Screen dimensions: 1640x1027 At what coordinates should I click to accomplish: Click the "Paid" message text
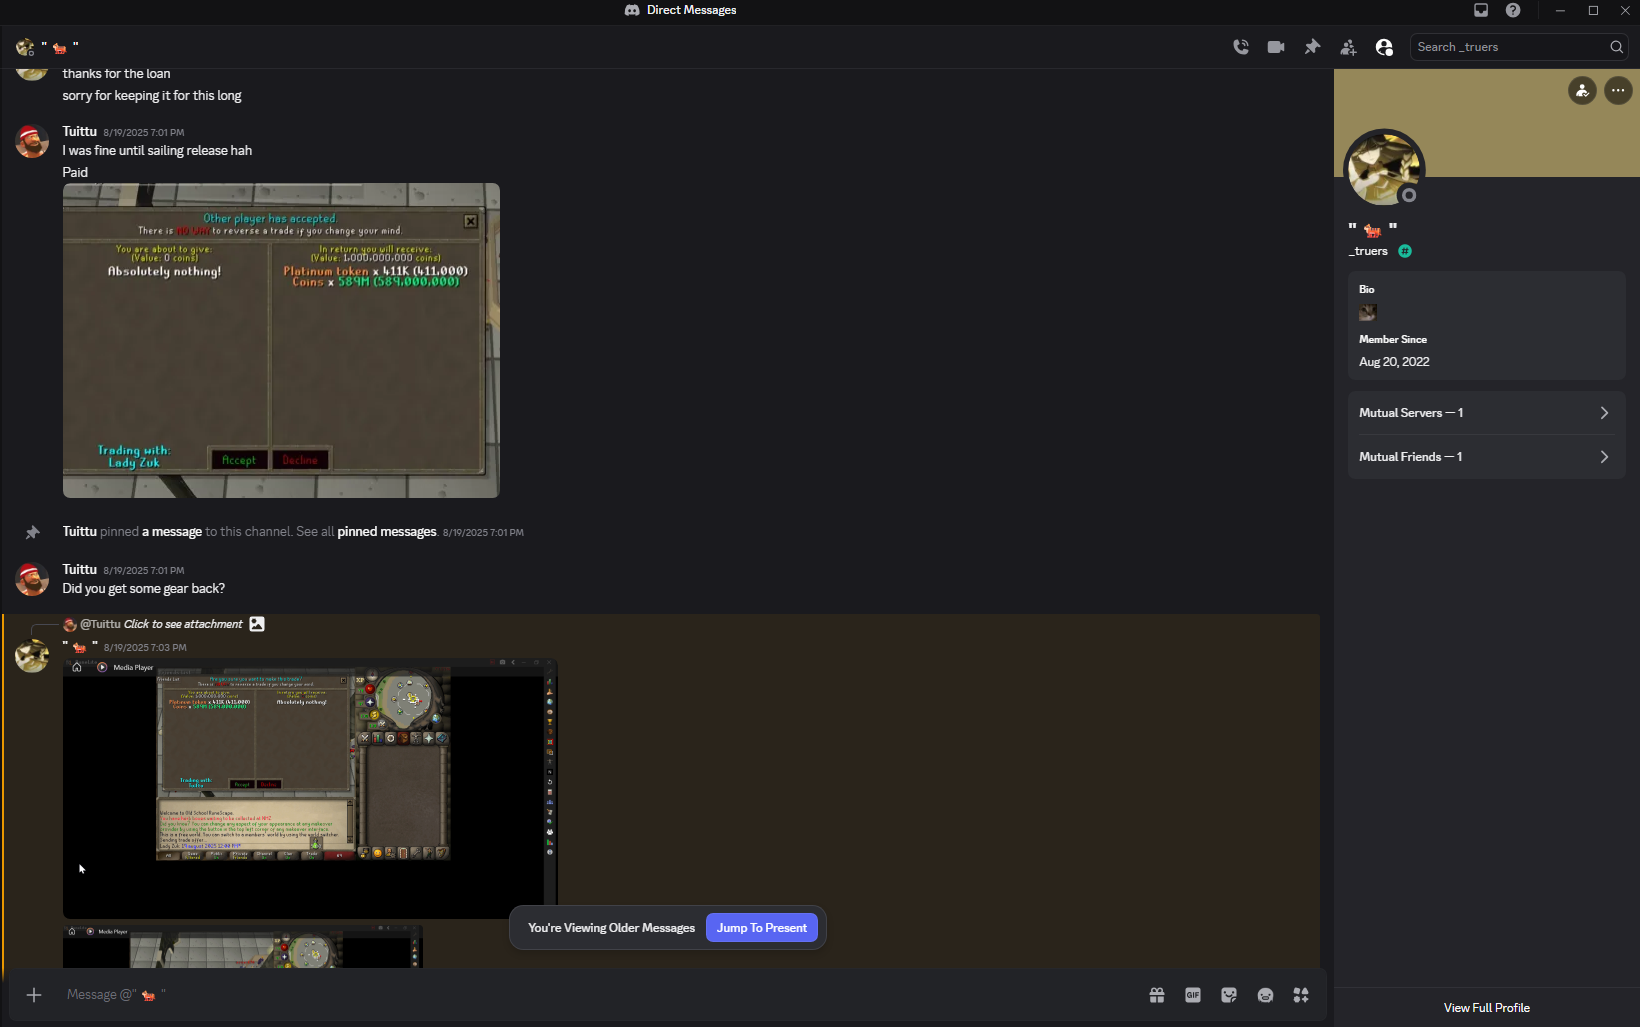75,172
